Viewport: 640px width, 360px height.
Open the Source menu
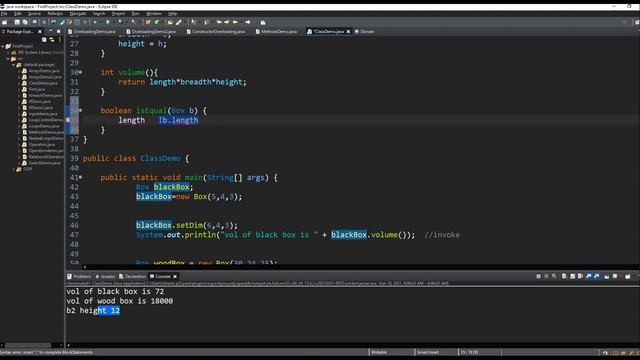(34, 13)
